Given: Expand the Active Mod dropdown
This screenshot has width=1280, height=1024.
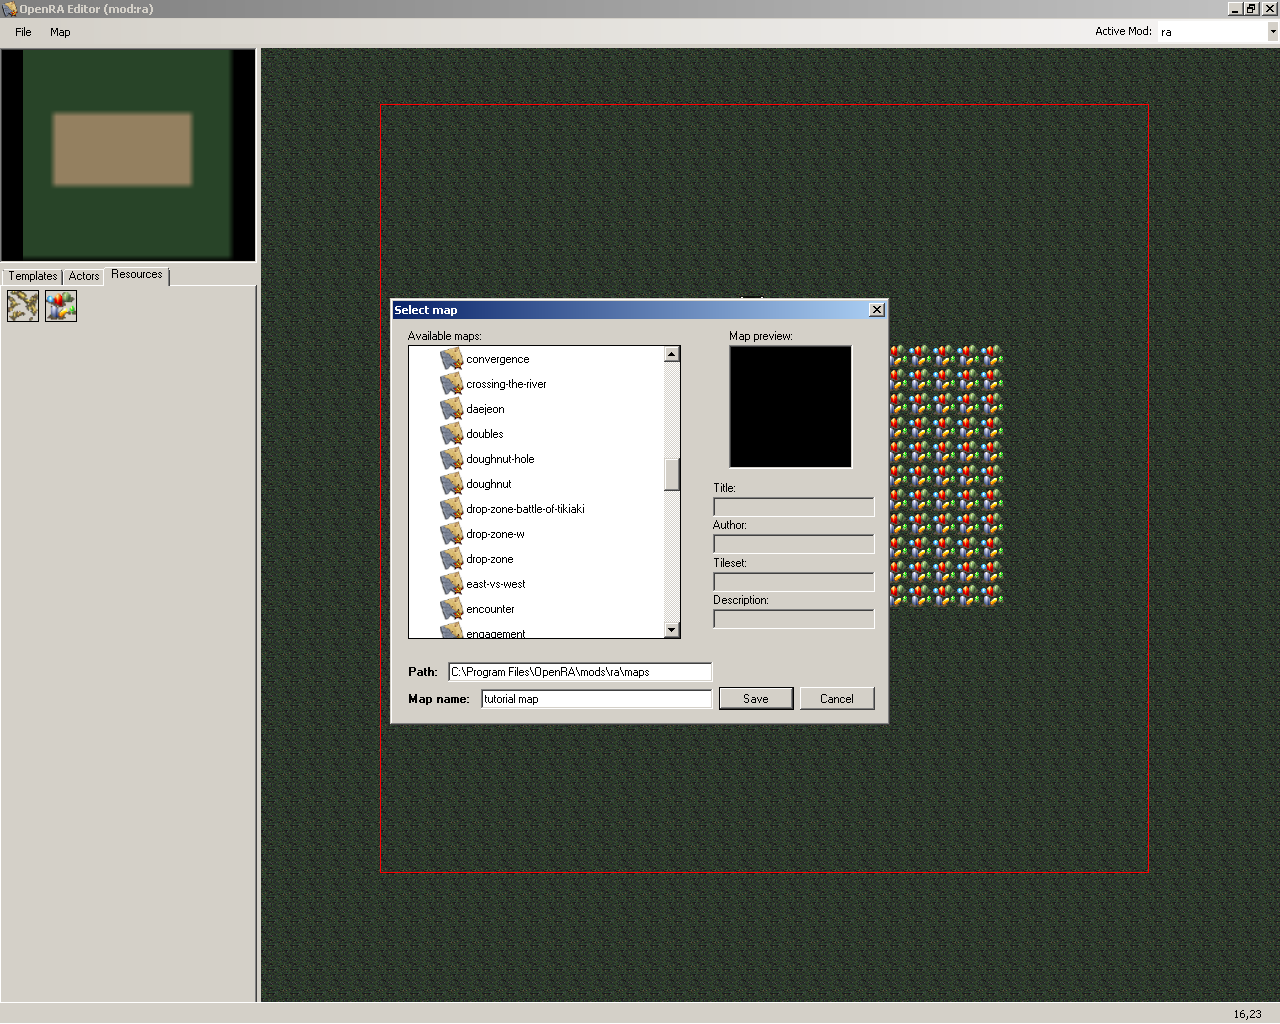Looking at the screenshot, I should point(1272,32).
